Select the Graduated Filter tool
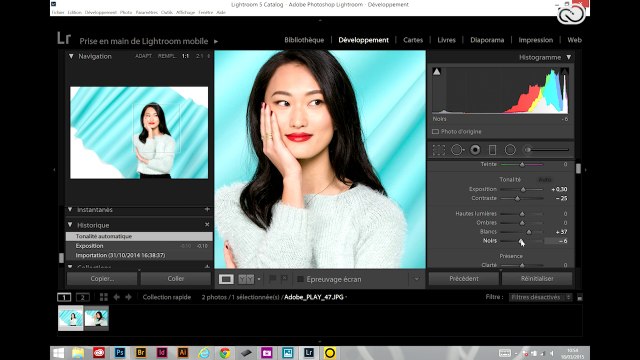The width and height of the screenshot is (640, 360). click(x=493, y=150)
